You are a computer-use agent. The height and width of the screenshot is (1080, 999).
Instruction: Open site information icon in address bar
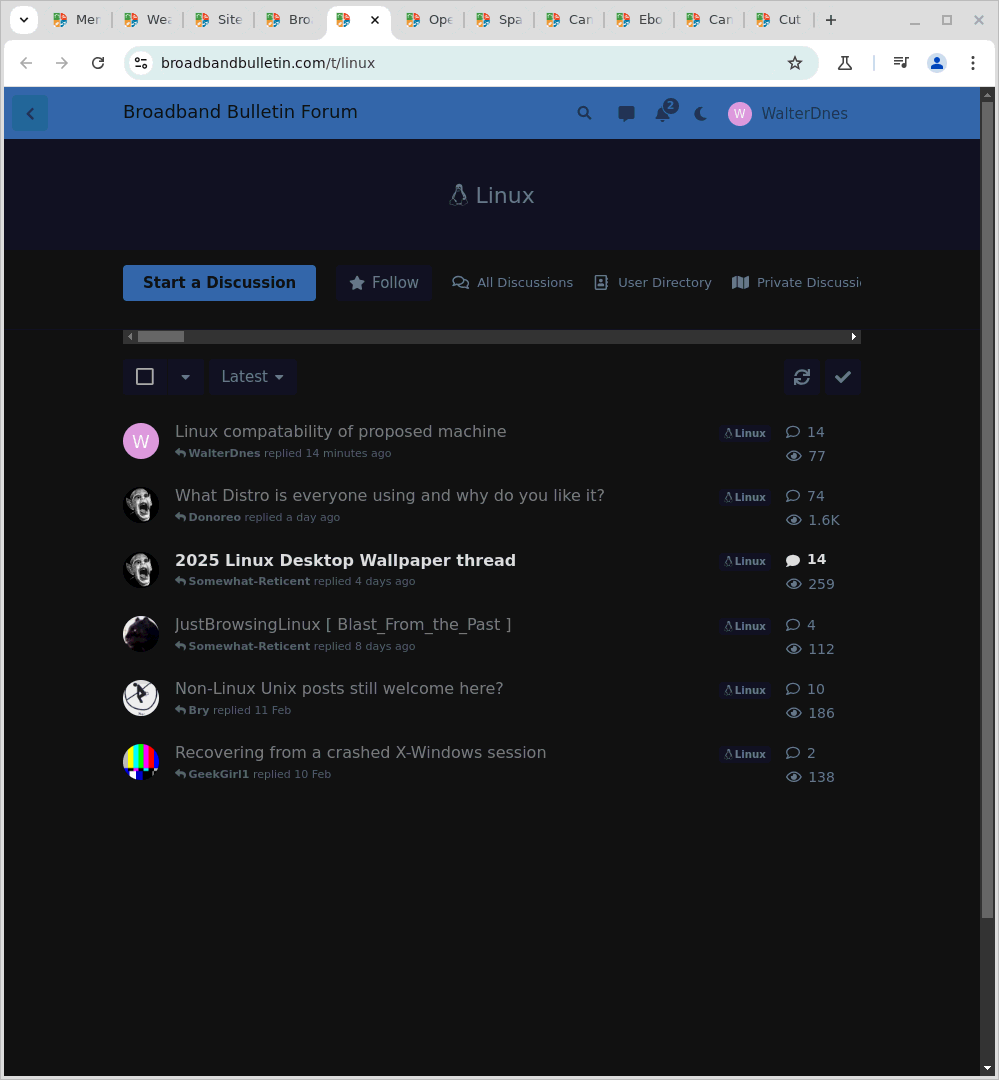(141, 63)
